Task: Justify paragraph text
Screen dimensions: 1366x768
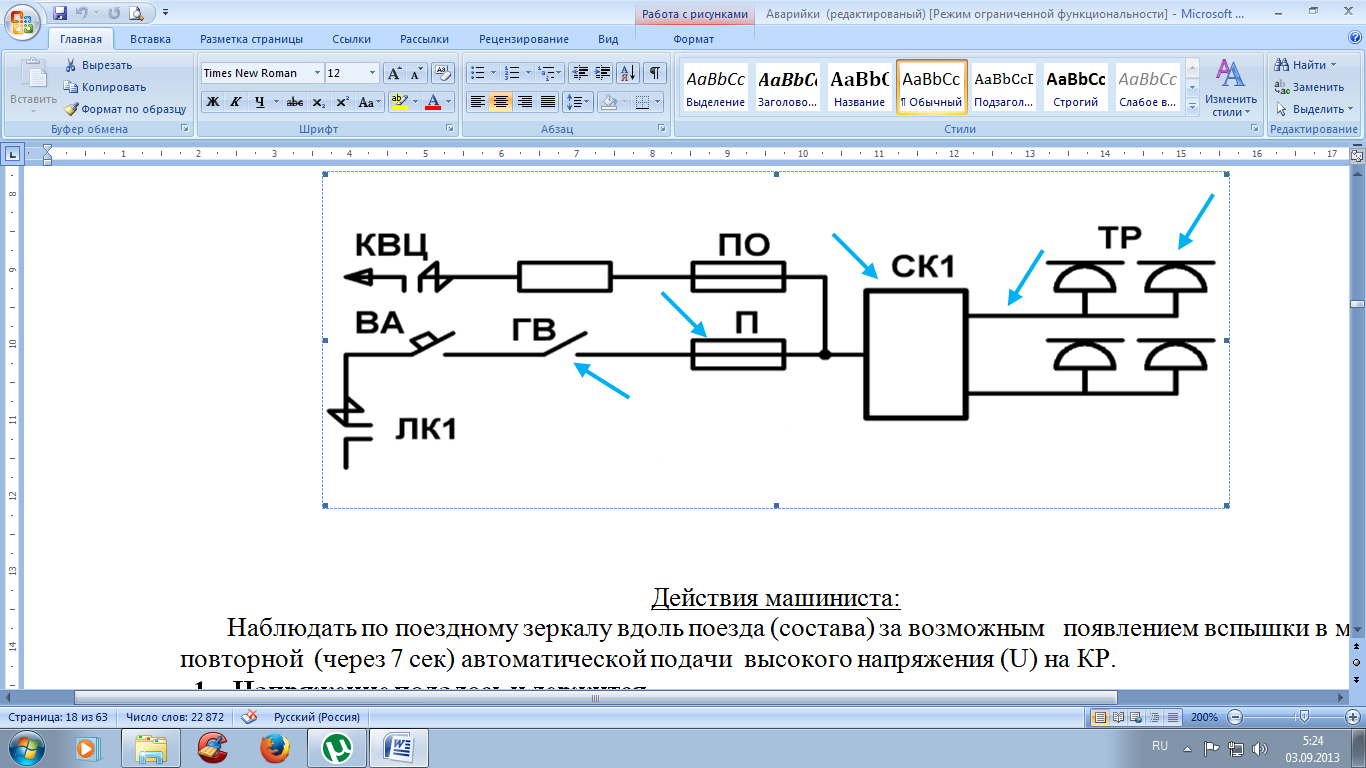Action: coord(548,102)
